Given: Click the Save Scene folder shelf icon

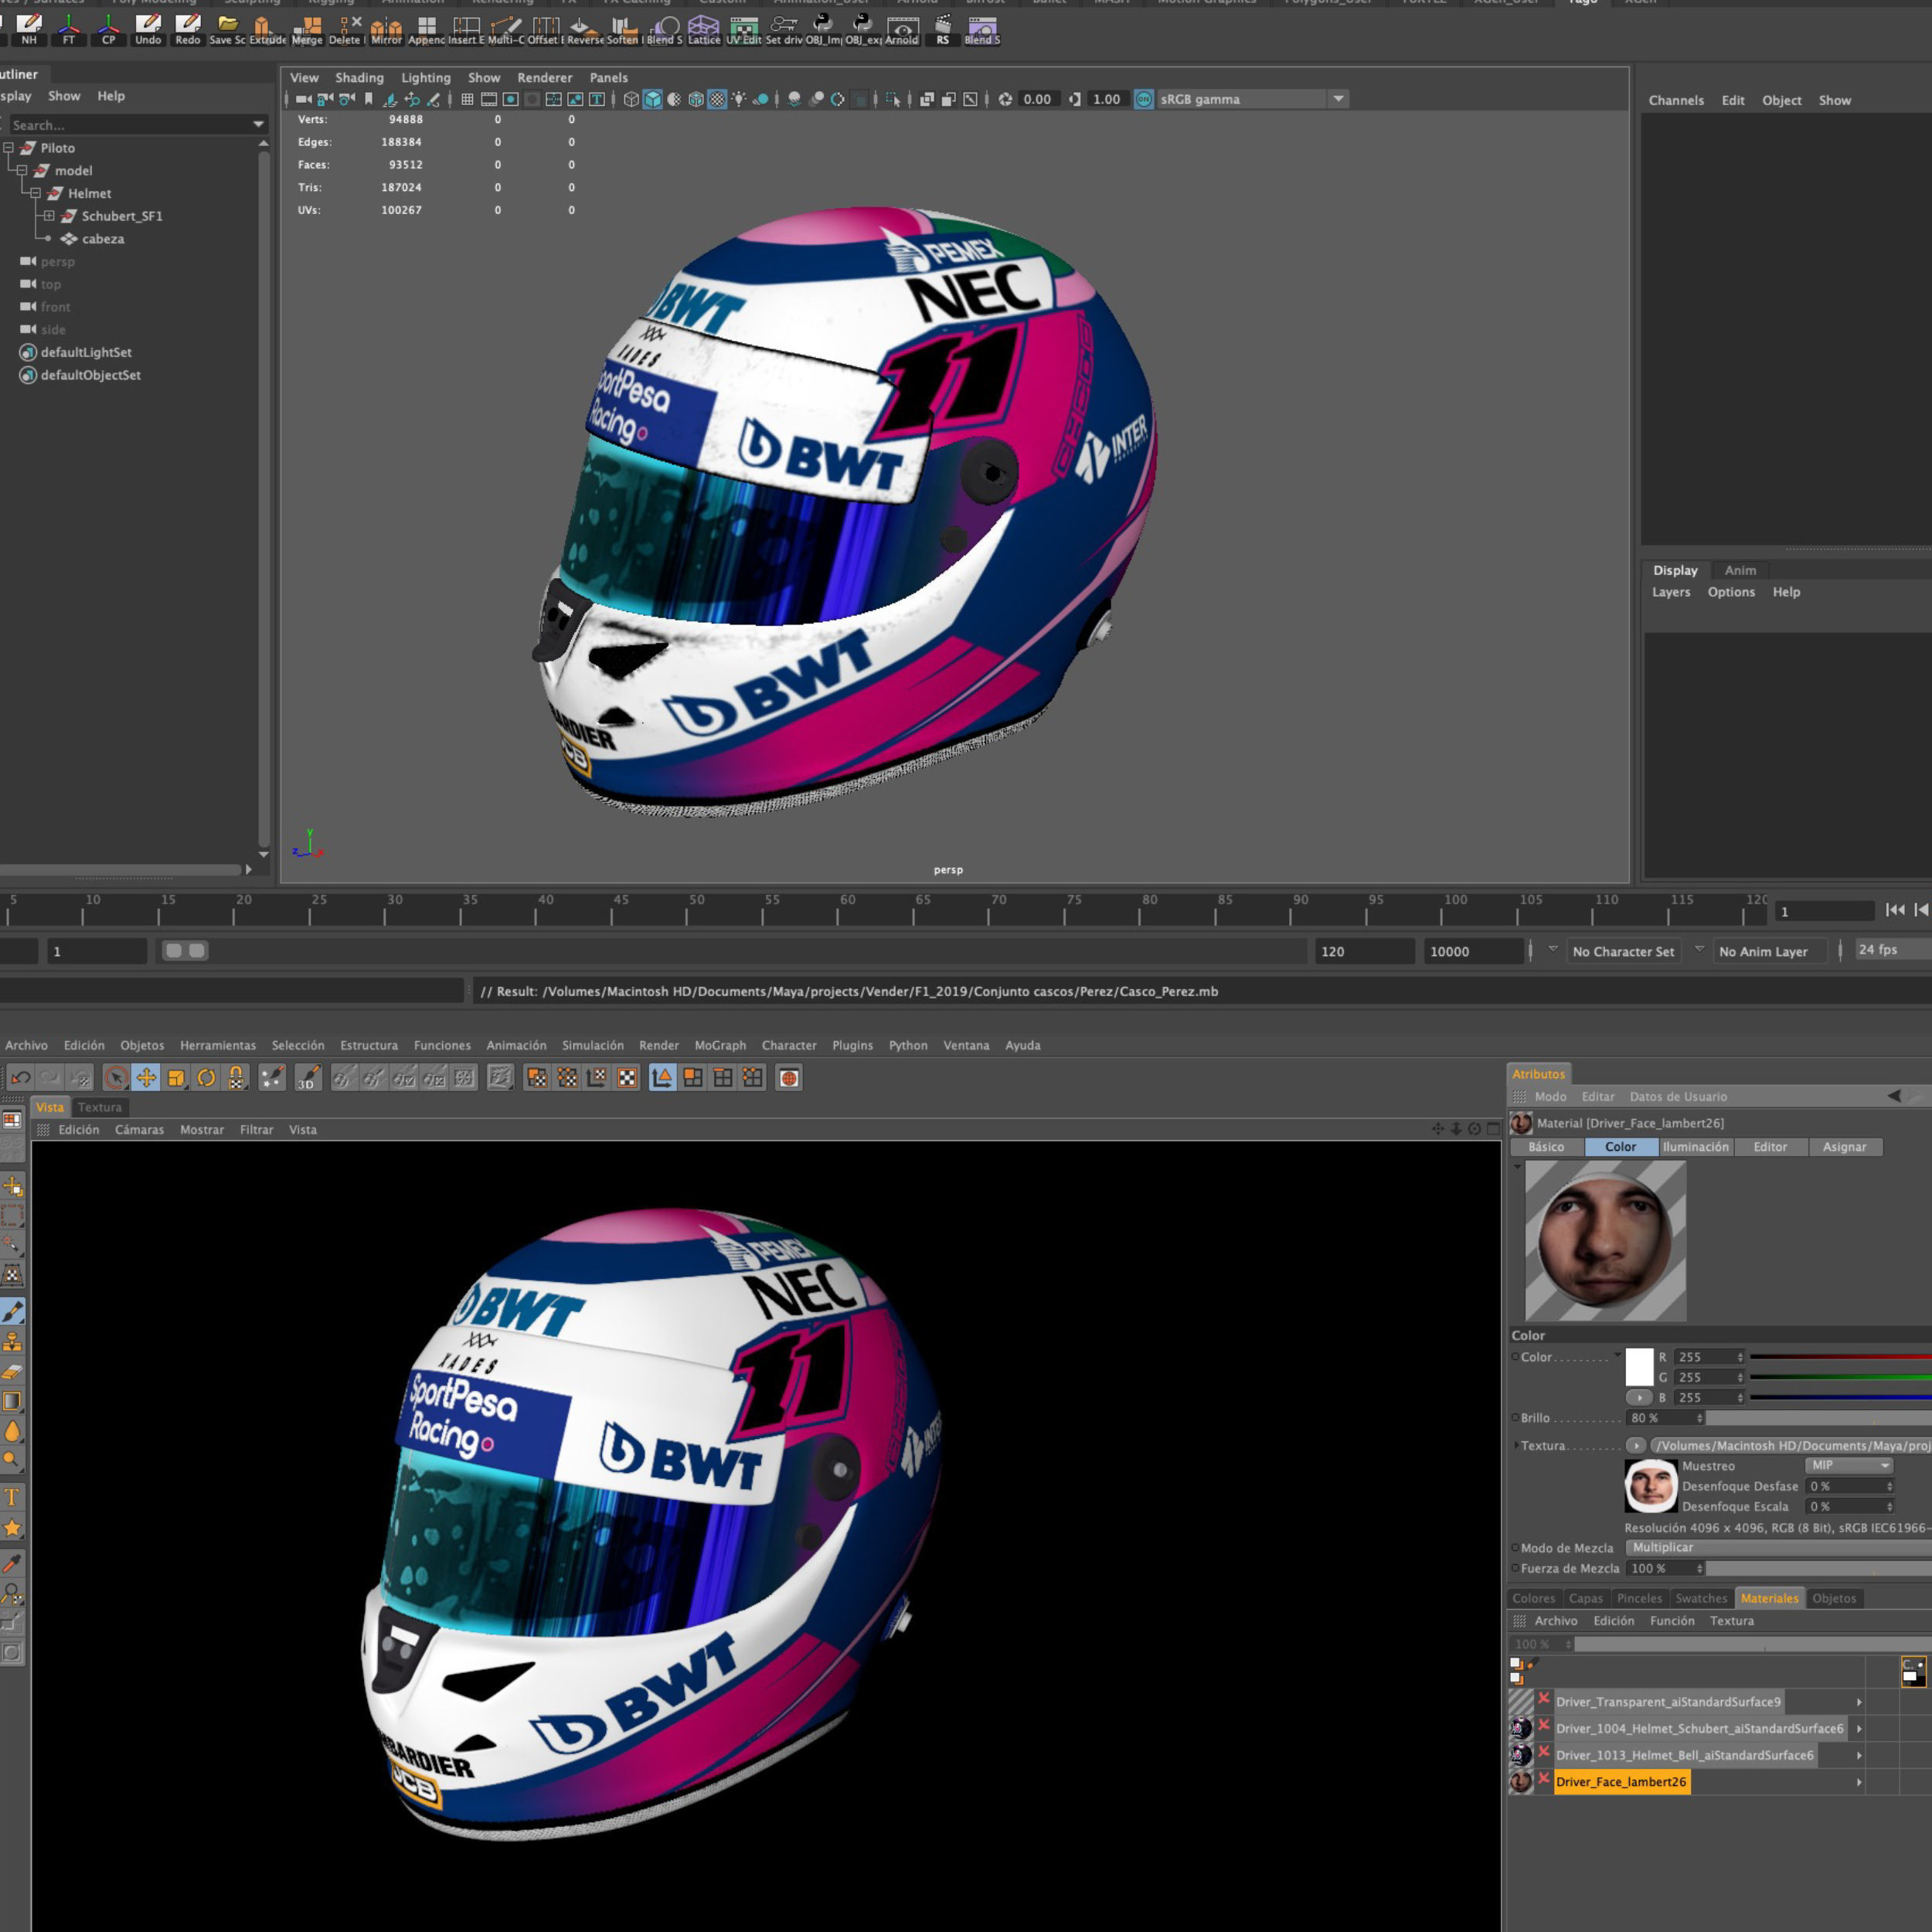Looking at the screenshot, I should point(227,29).
